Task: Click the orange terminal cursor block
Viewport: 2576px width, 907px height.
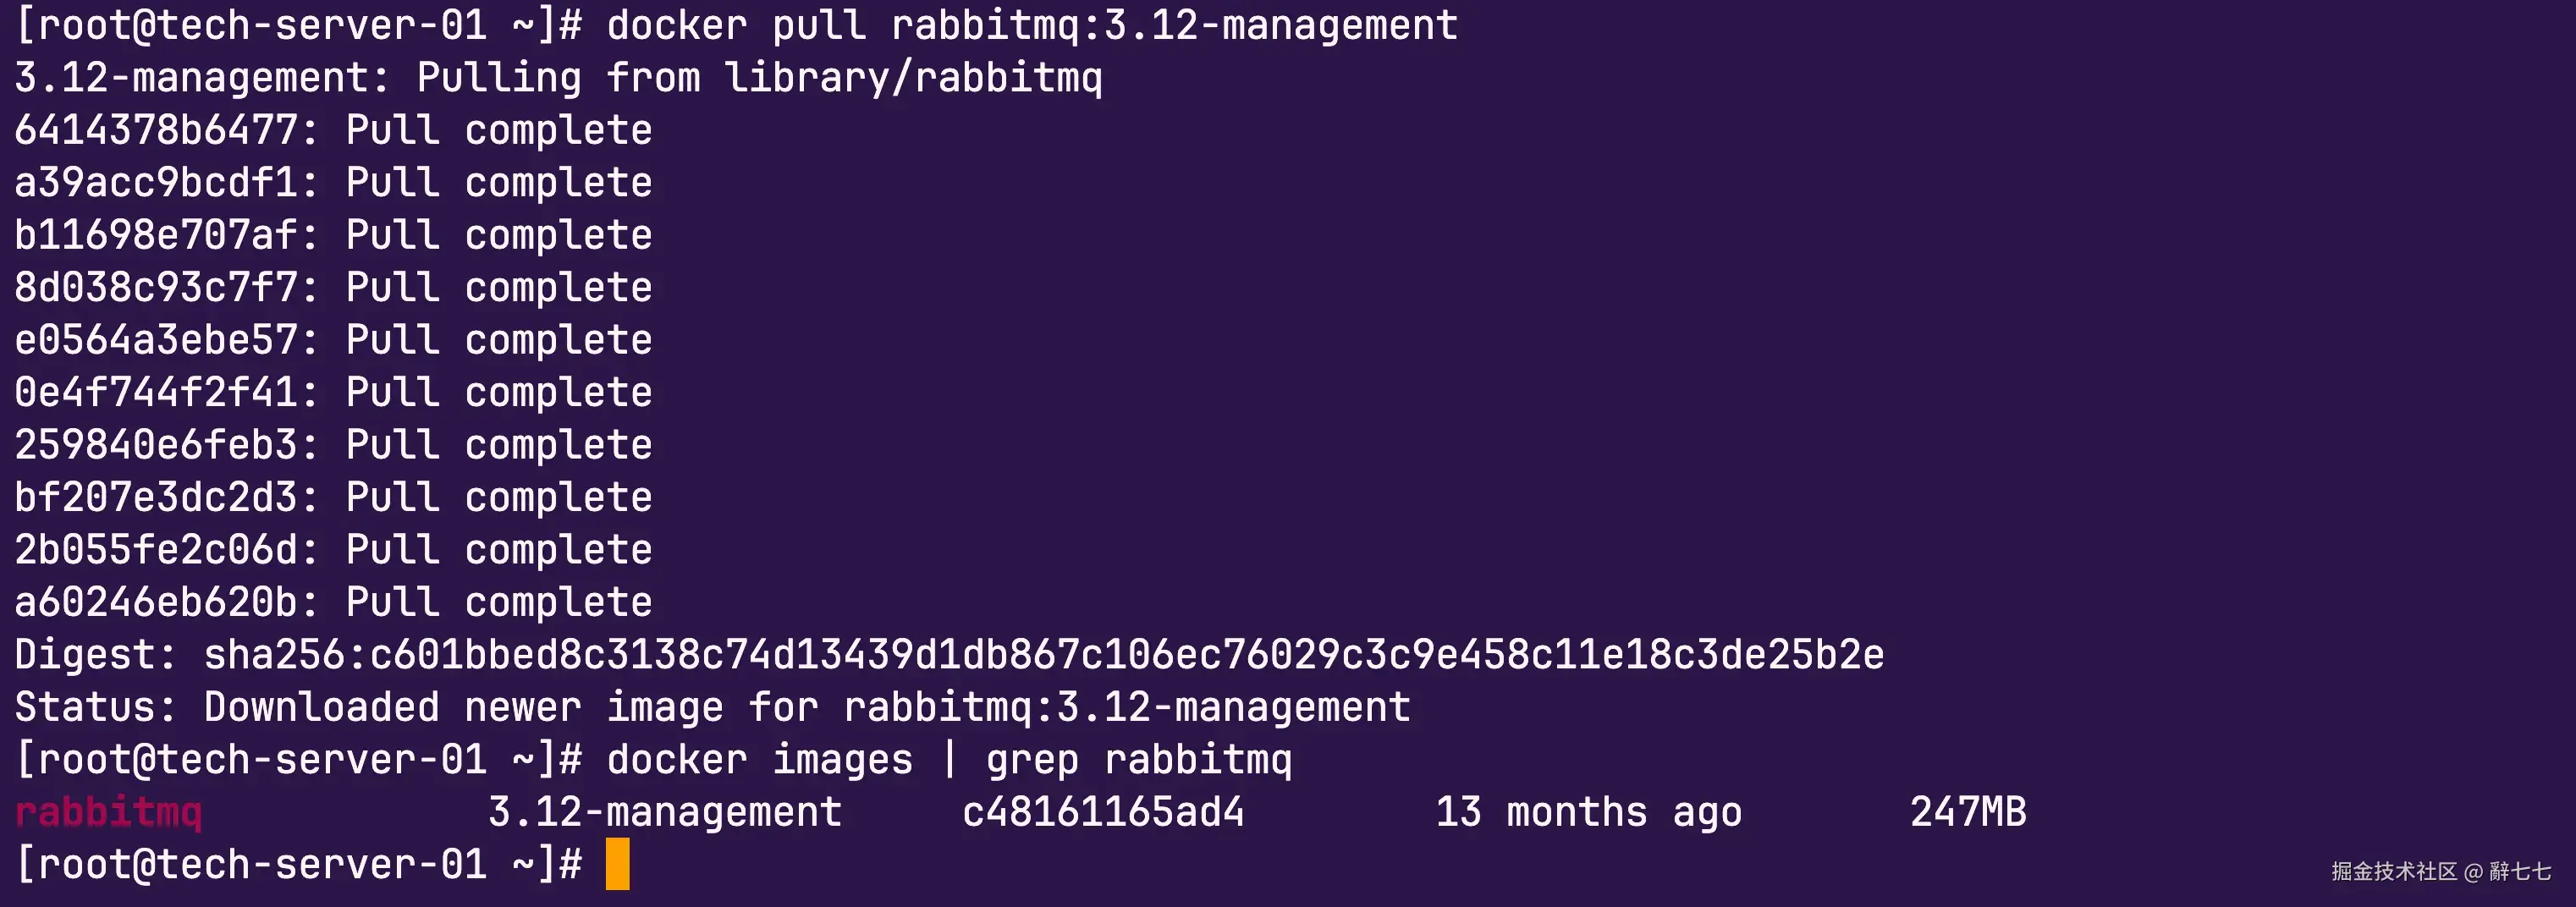Action: point(617,864)
